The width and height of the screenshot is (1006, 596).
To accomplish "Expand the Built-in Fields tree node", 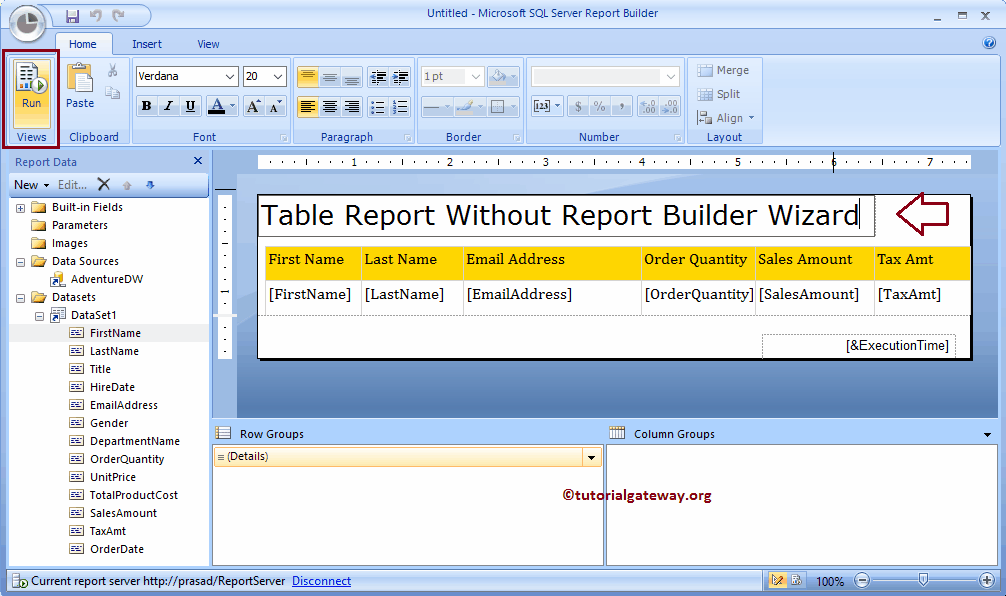I will [x=20, y=207].
